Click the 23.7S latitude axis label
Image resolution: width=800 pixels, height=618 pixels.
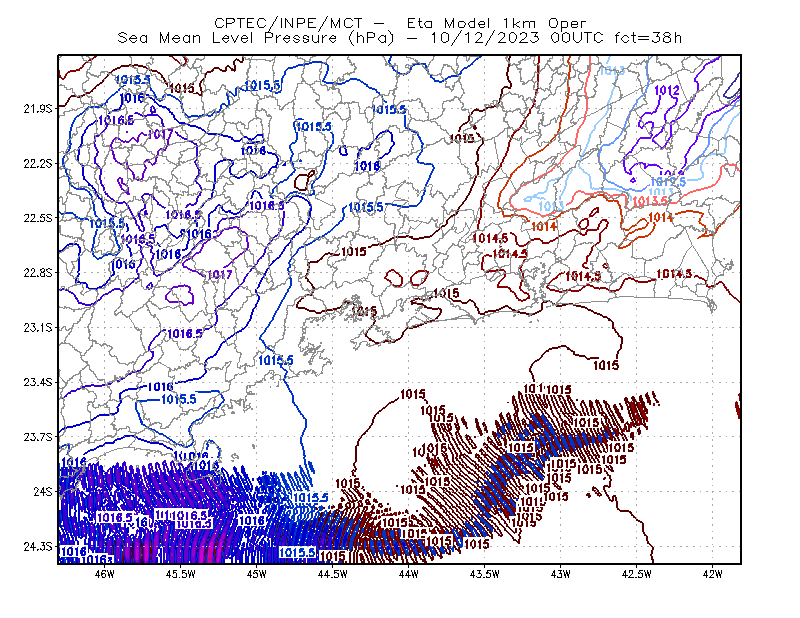(38, 437)
